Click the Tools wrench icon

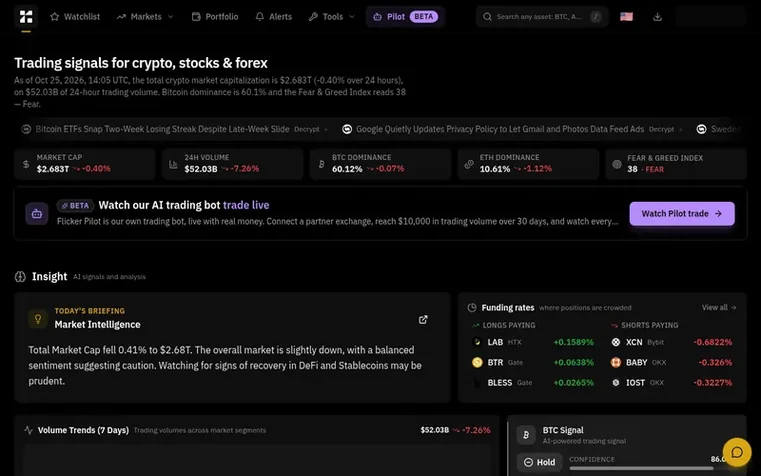[x=313, y=17]
